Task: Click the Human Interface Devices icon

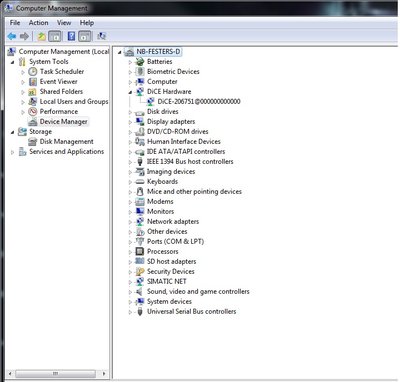Action: (140, 142)
